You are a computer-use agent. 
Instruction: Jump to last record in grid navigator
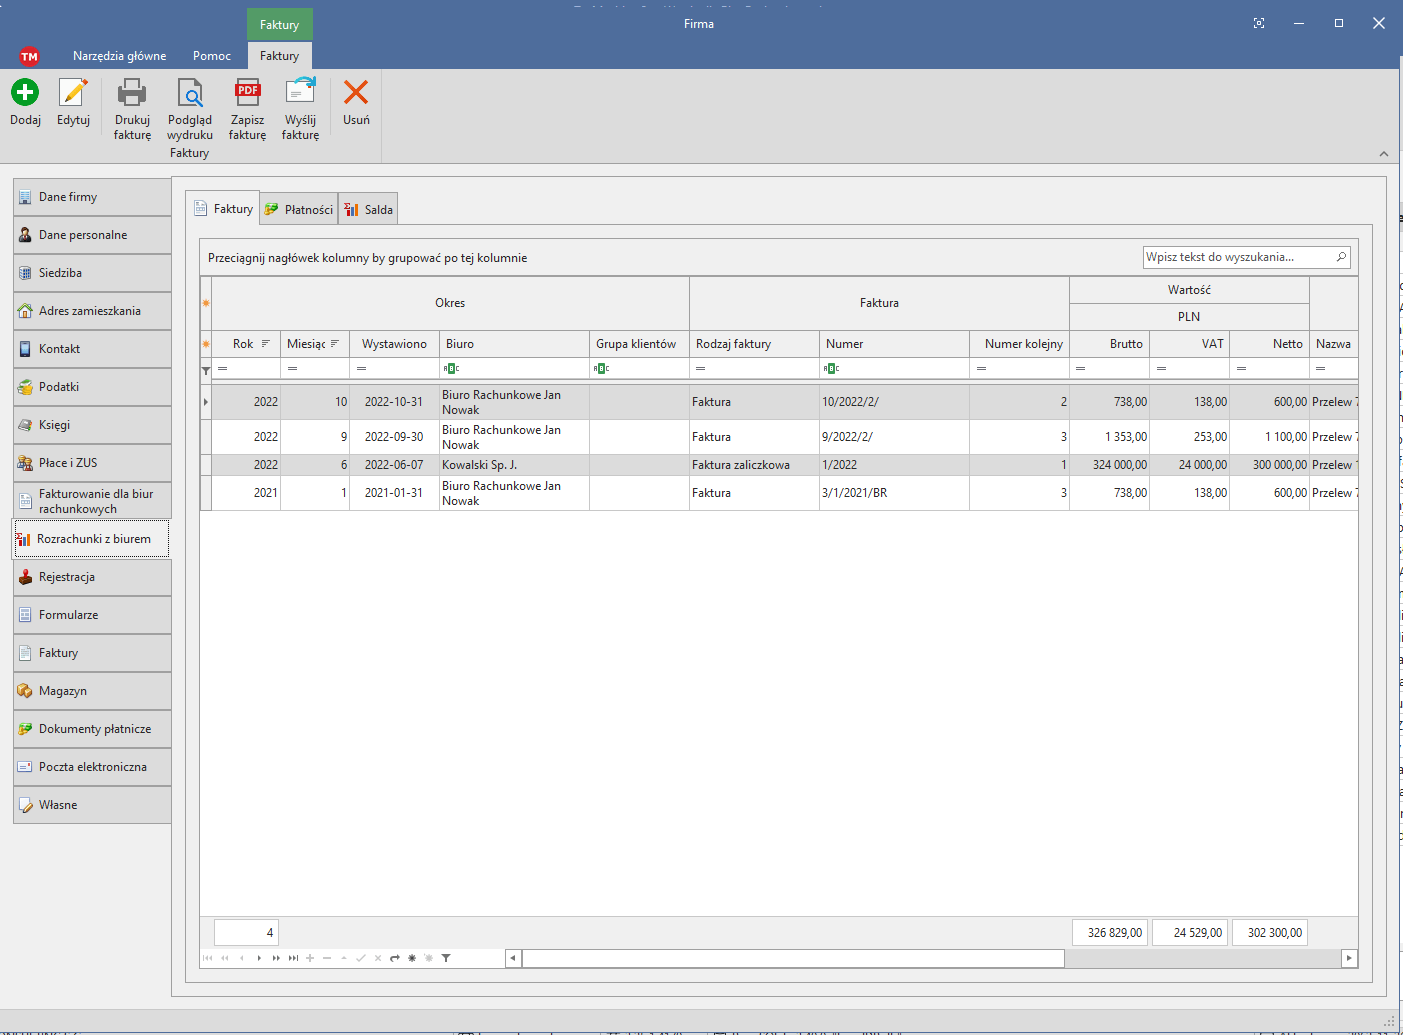coord(293,958)
